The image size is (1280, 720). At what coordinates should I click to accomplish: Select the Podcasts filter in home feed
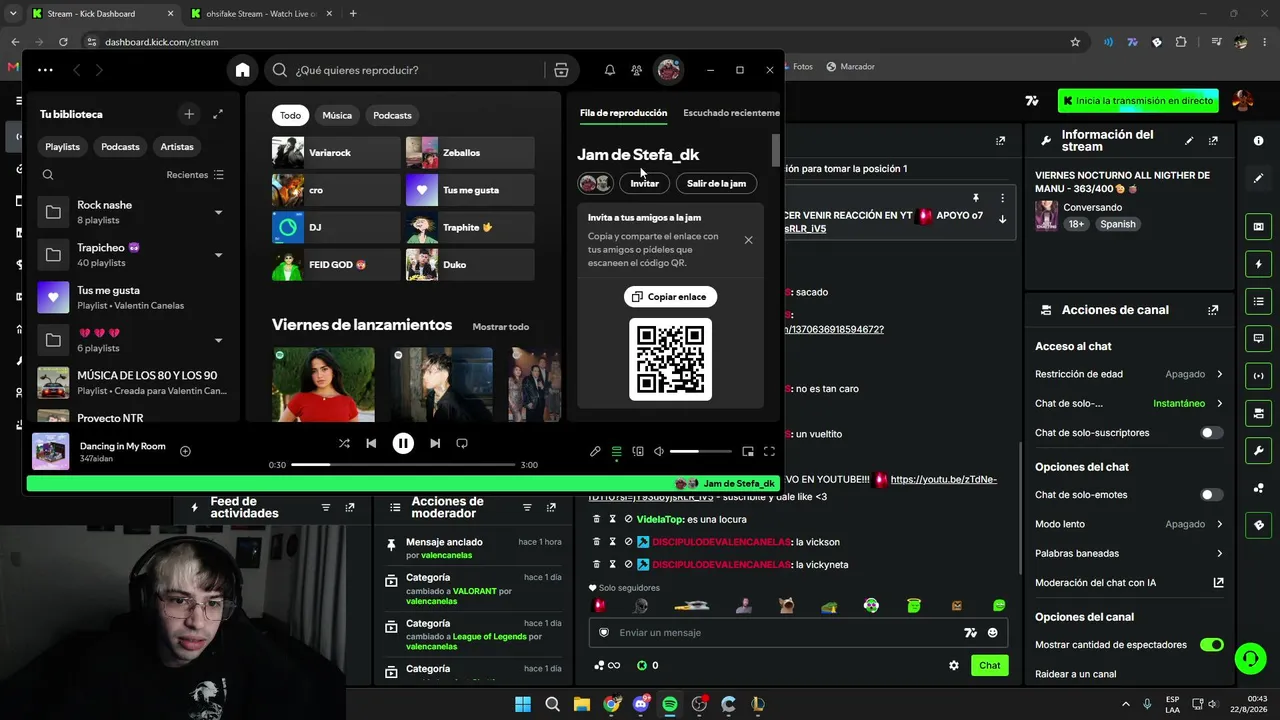click(x=392, y=115)
